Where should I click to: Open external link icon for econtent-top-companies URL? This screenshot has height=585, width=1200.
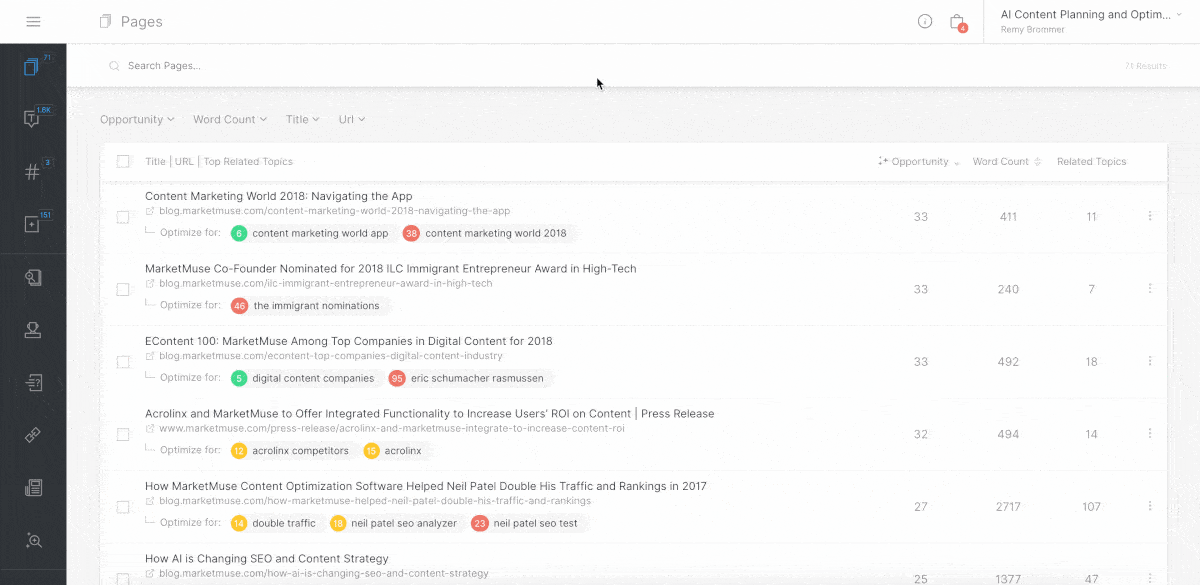pos(150,356)
